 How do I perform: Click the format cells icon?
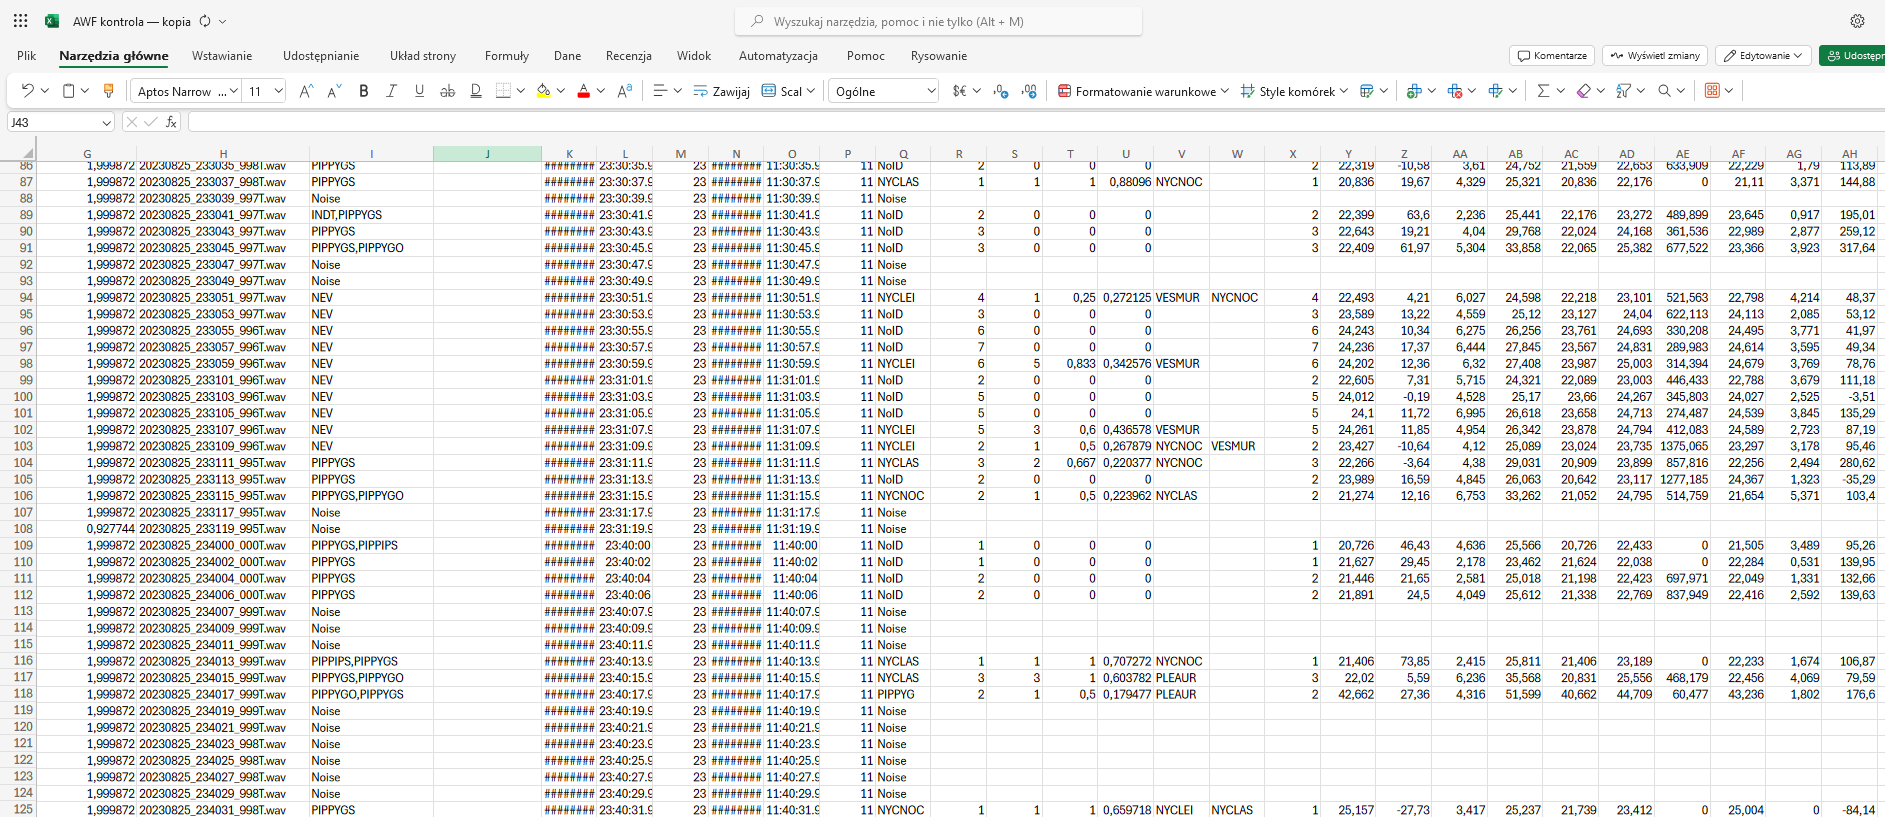click(x=1495, y=91)
